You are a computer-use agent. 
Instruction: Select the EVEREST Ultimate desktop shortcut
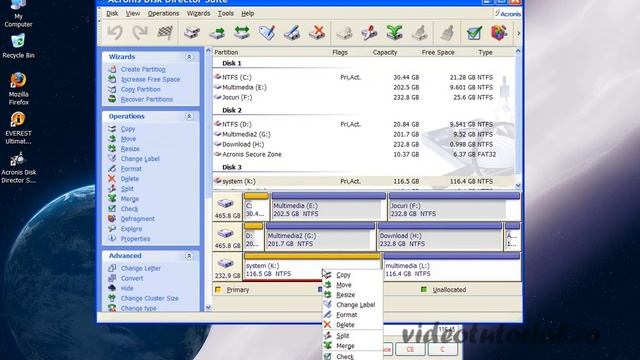coord(18,128)
